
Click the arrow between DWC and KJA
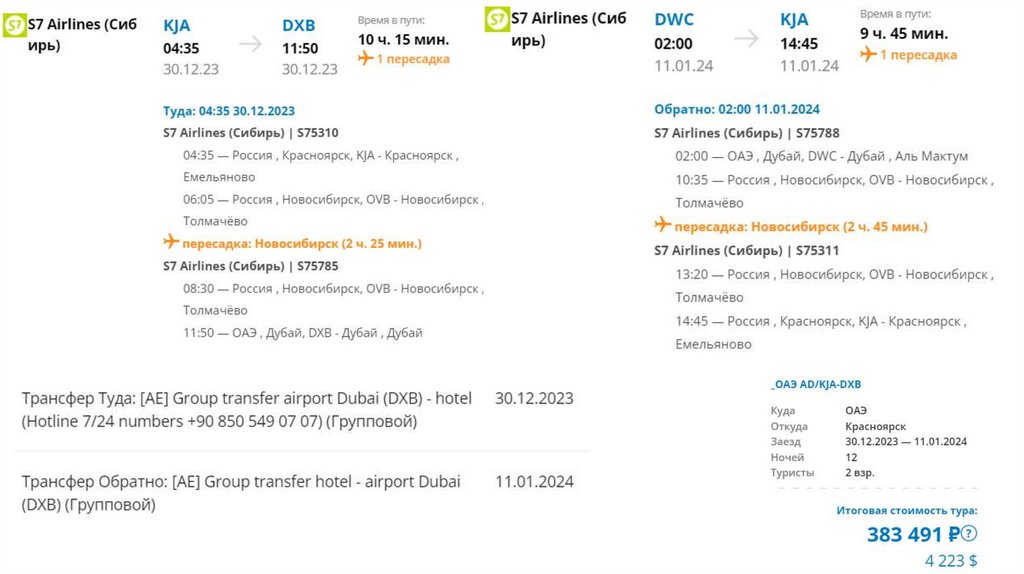(746, 38)
